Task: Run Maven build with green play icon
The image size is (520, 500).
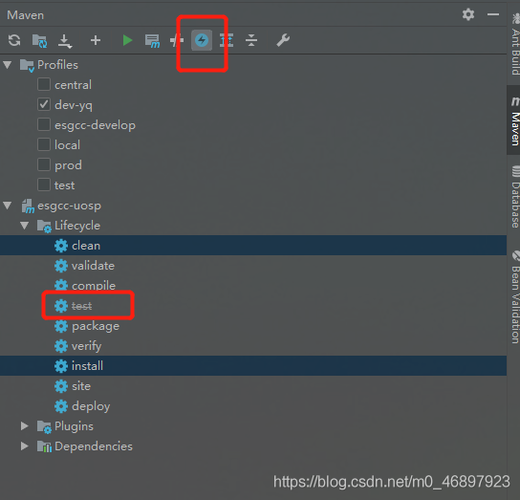Action: tap(127, 40)
